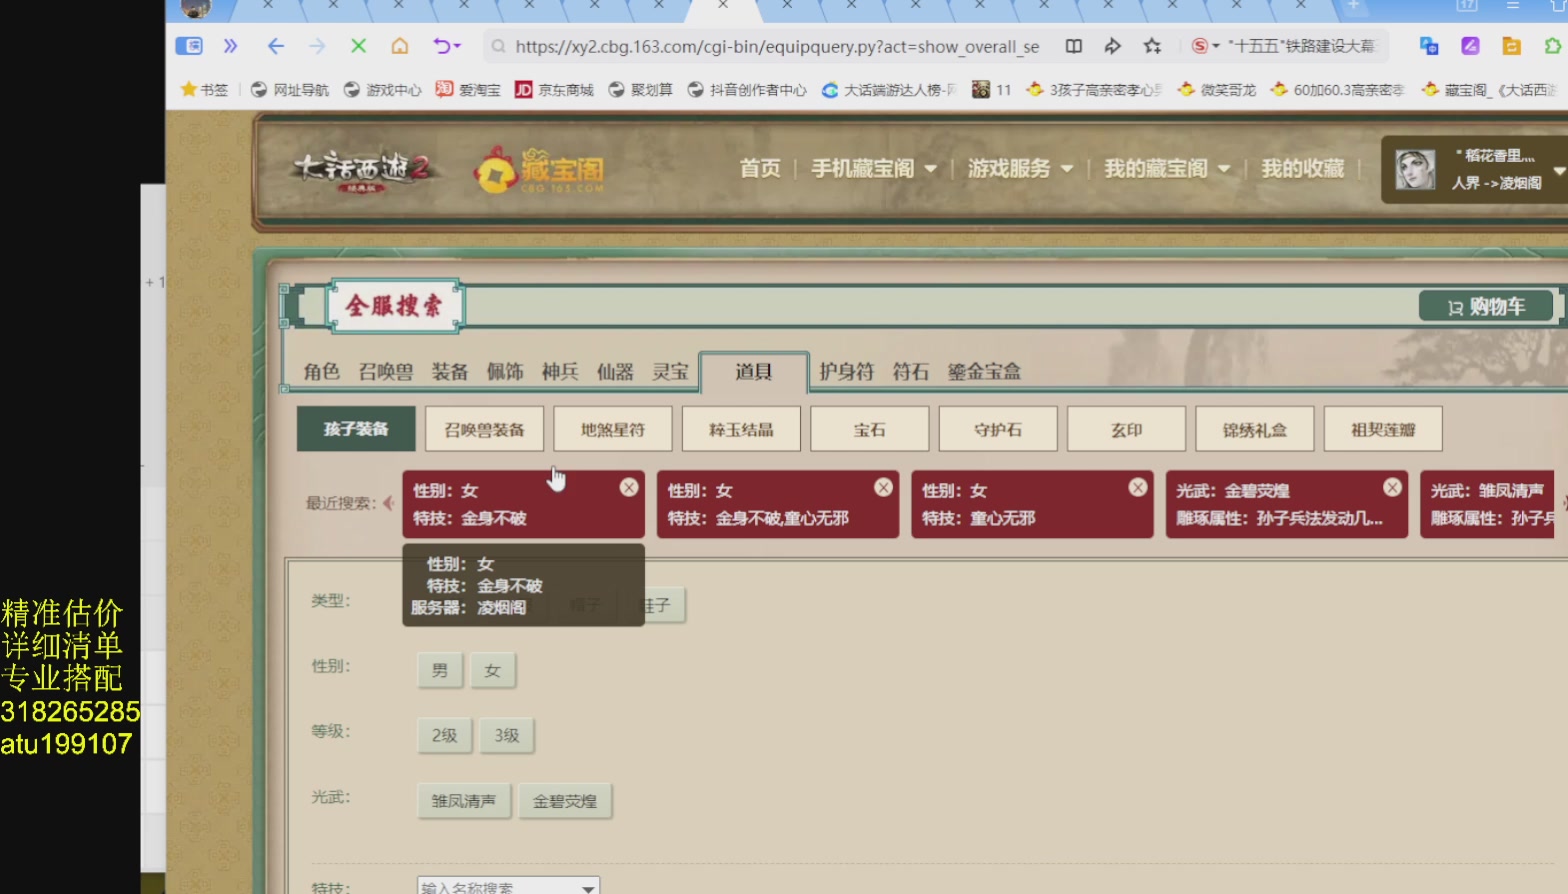1568x894 pixels.
Task: Switch to the 灵宝 tab
Action: coord(671,372)
